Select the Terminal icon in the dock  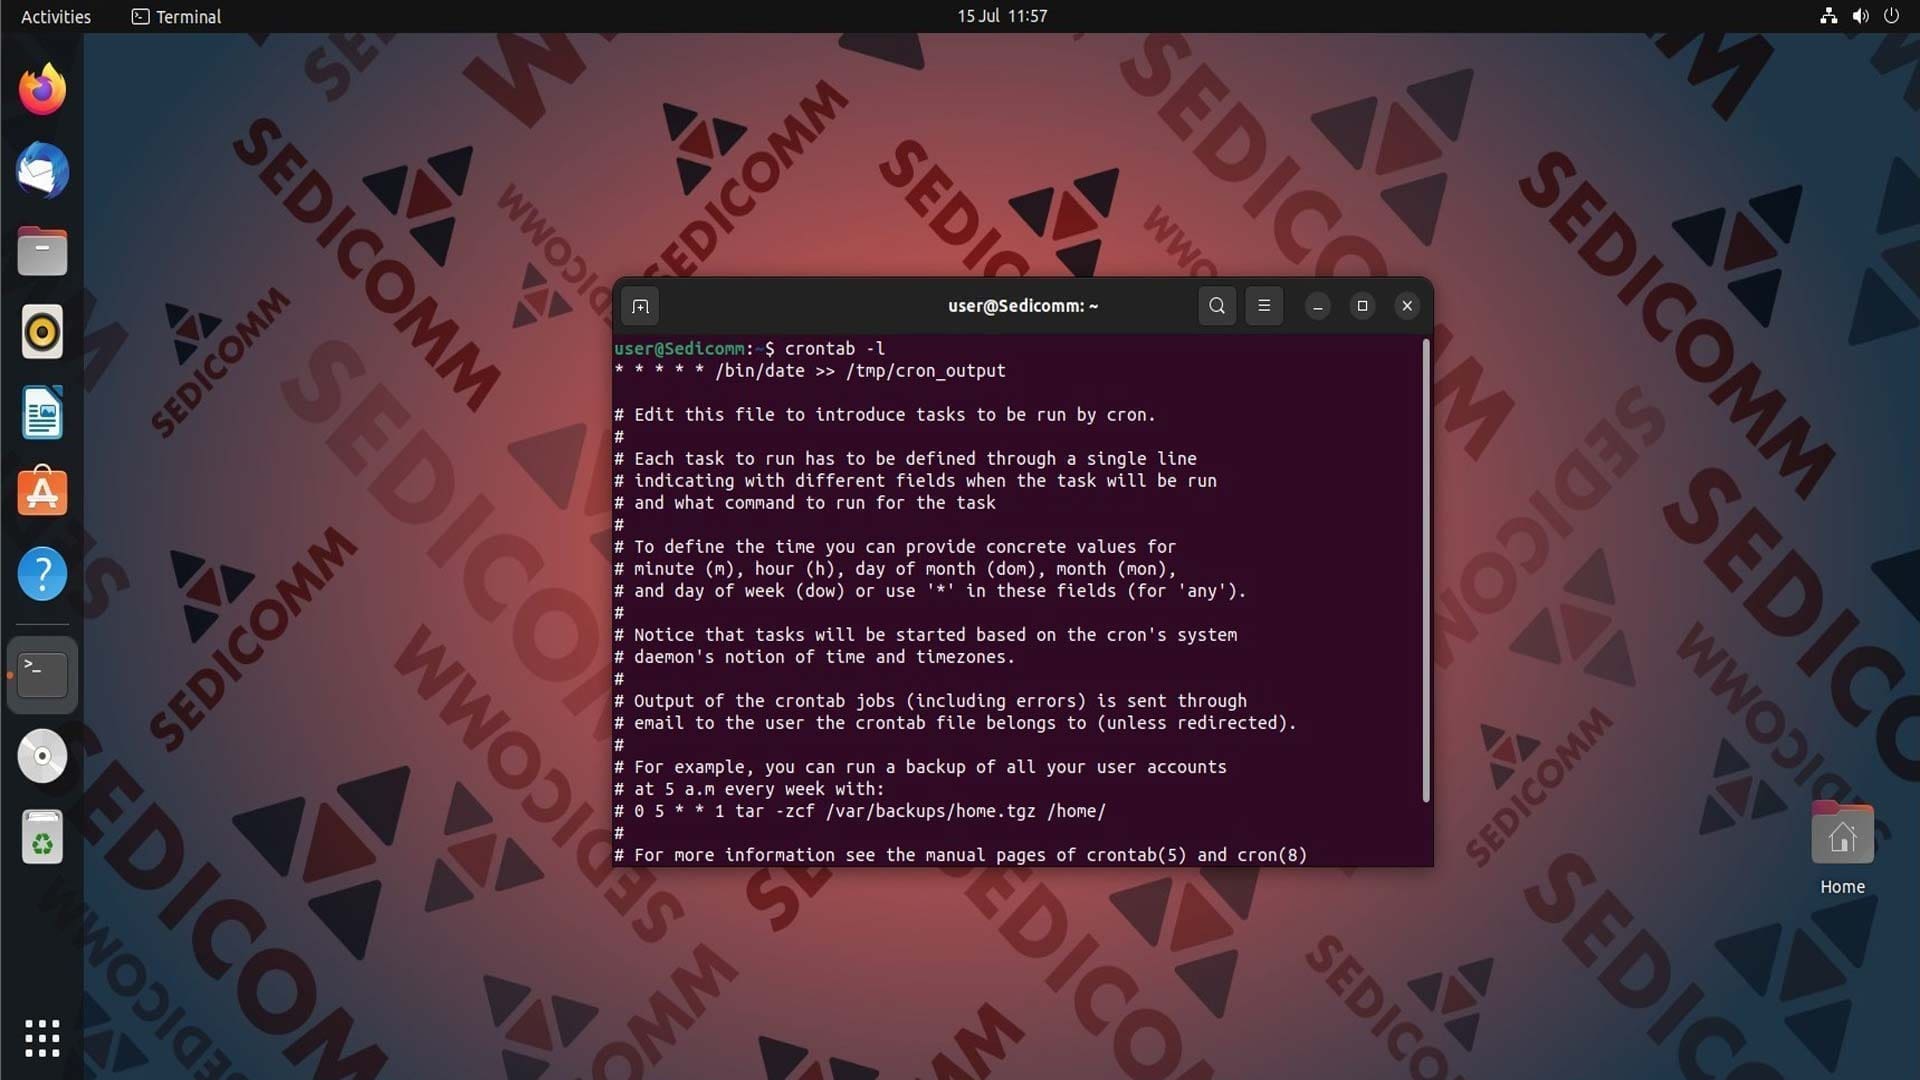tap(42, 675)
